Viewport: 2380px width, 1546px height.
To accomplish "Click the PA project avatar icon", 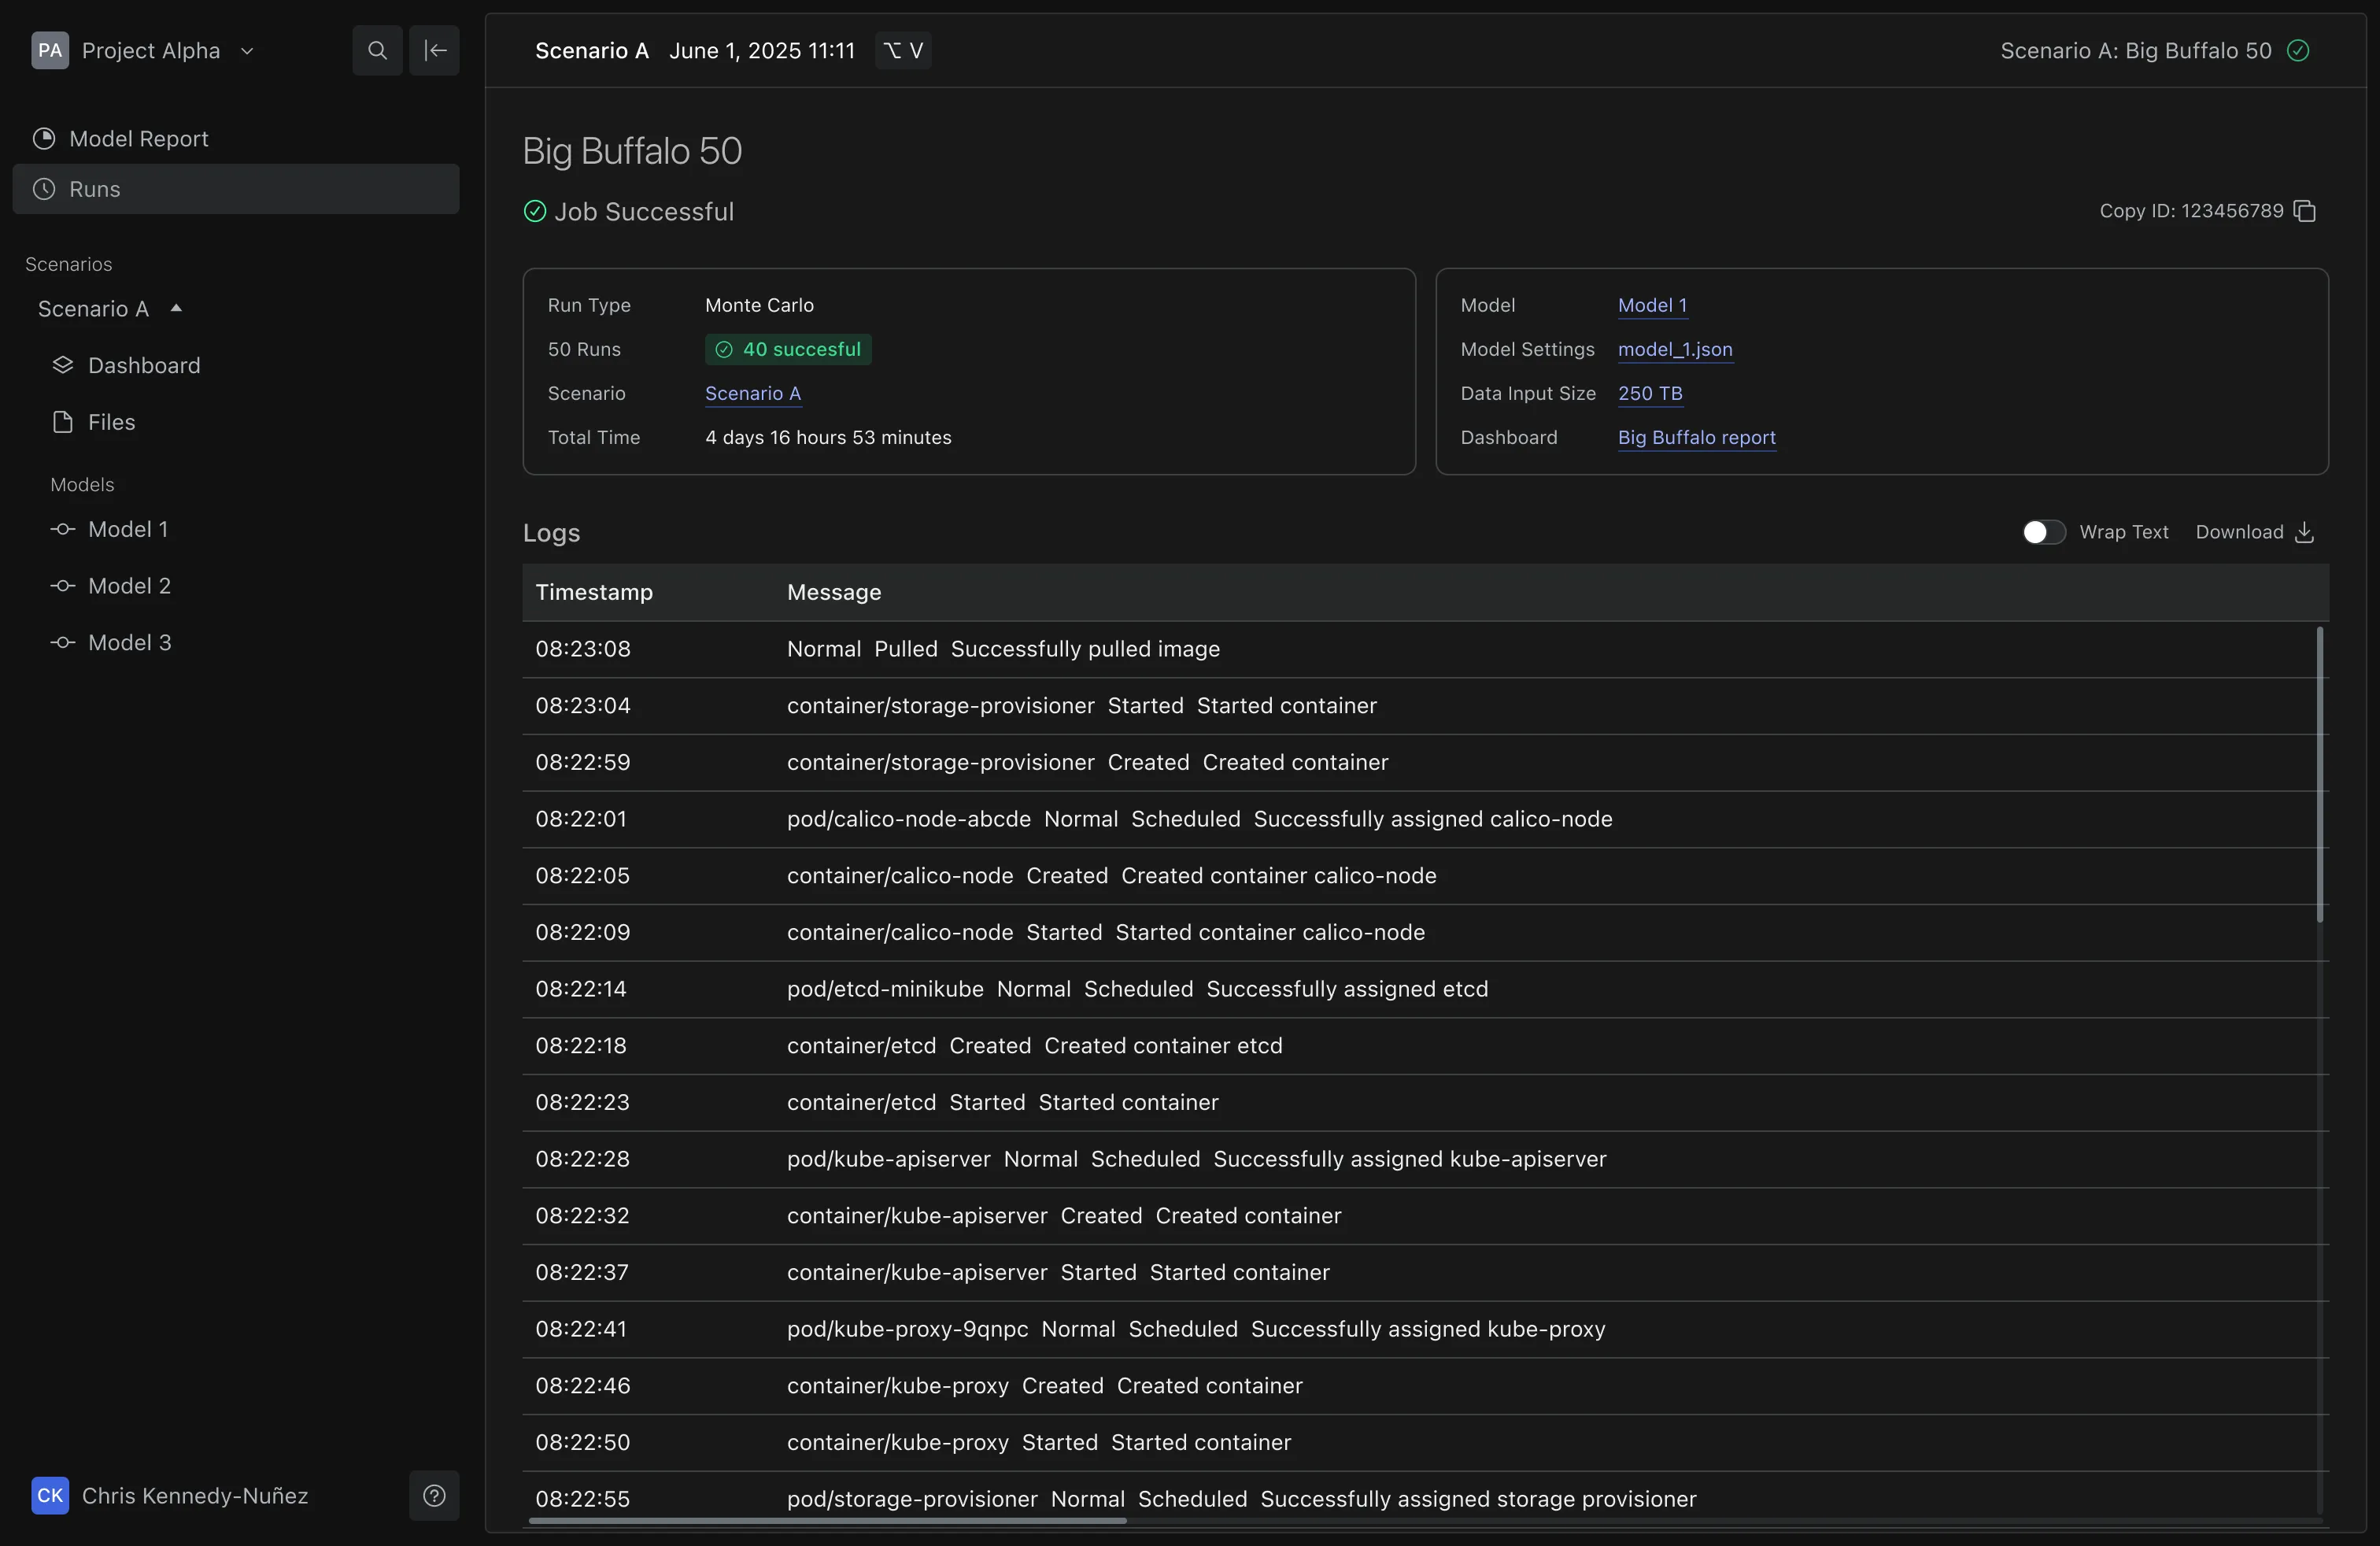I will tap(50, 50).
